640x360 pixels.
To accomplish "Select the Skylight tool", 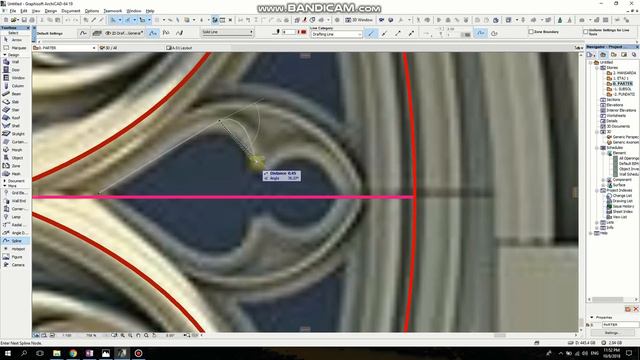I will (16, 134).
